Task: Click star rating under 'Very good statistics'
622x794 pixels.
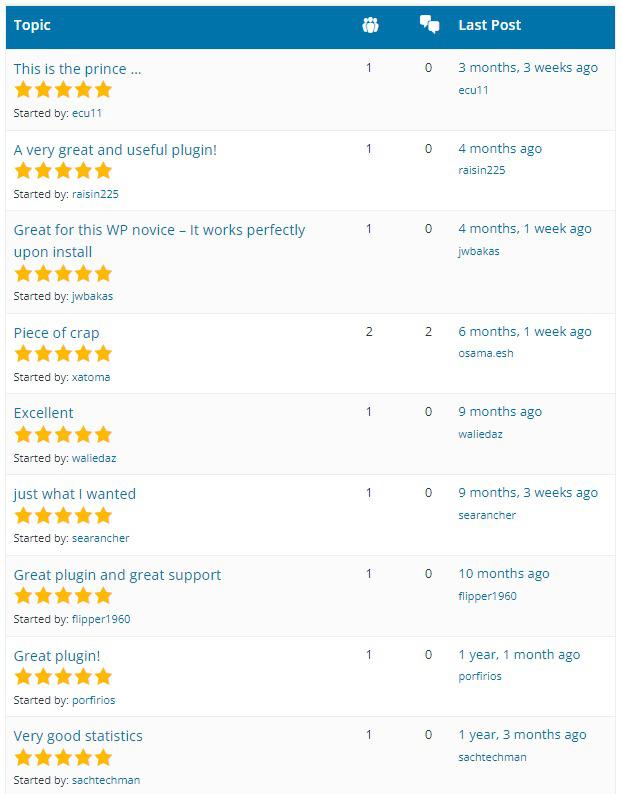Action: [x=63, y=758]
